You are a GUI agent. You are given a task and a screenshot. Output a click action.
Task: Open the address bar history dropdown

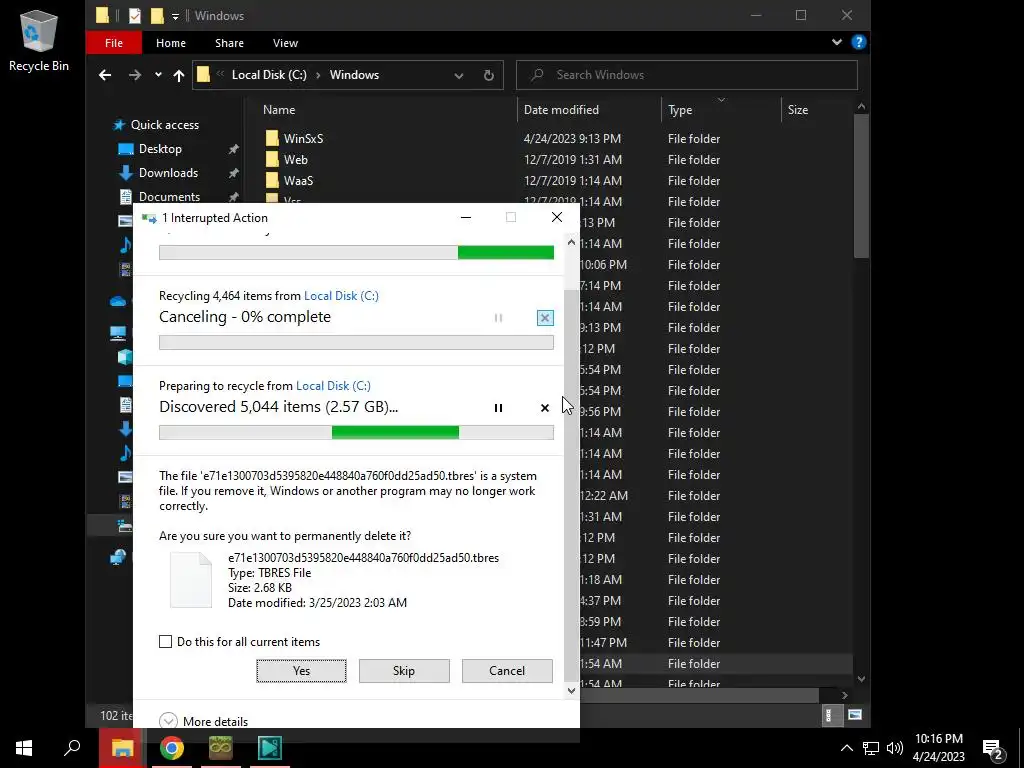(x=458, y=76)
